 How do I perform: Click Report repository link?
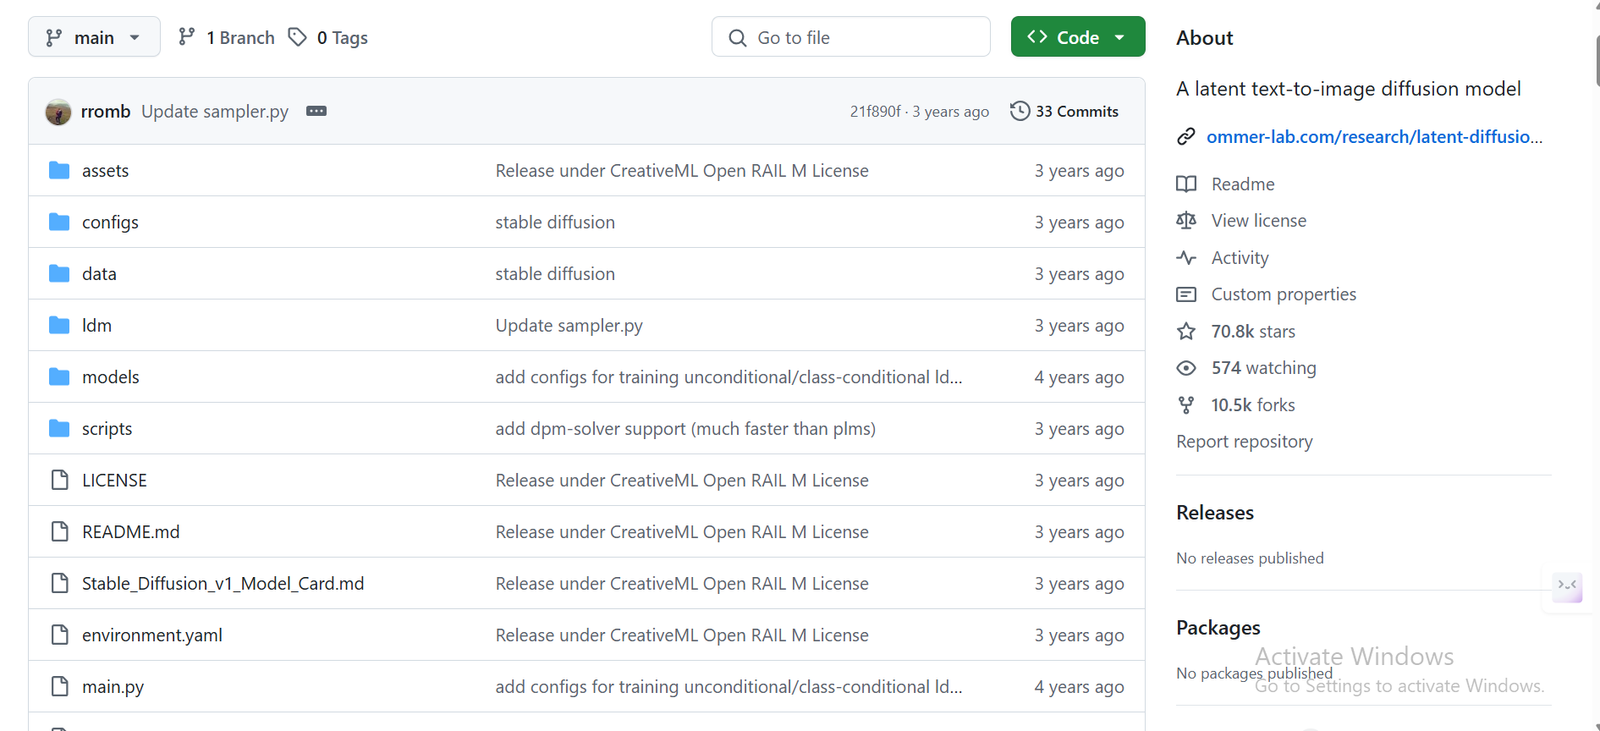(1244, 442)
